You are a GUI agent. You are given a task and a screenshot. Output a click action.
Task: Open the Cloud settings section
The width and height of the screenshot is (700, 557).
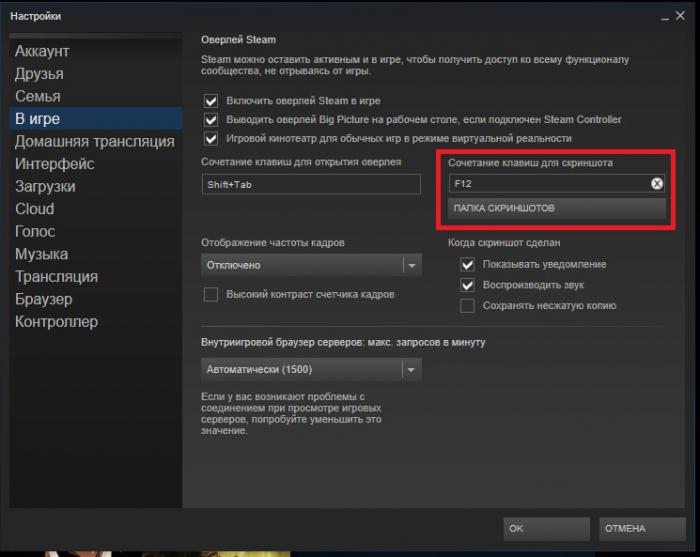pyautogui.click(x=96, y=209)
